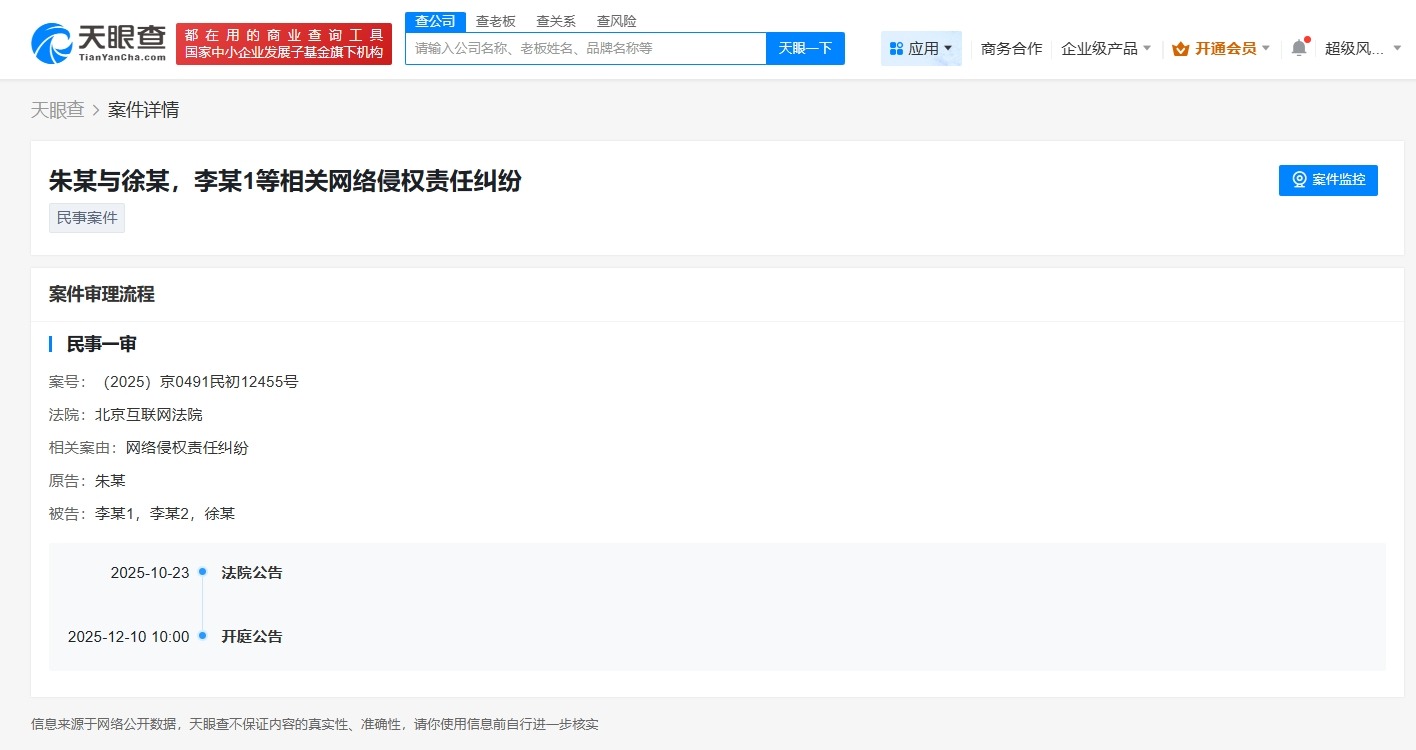Screen dimensions: 1416x750
Task: Open the 商务合作 link
Action: 1011,47
